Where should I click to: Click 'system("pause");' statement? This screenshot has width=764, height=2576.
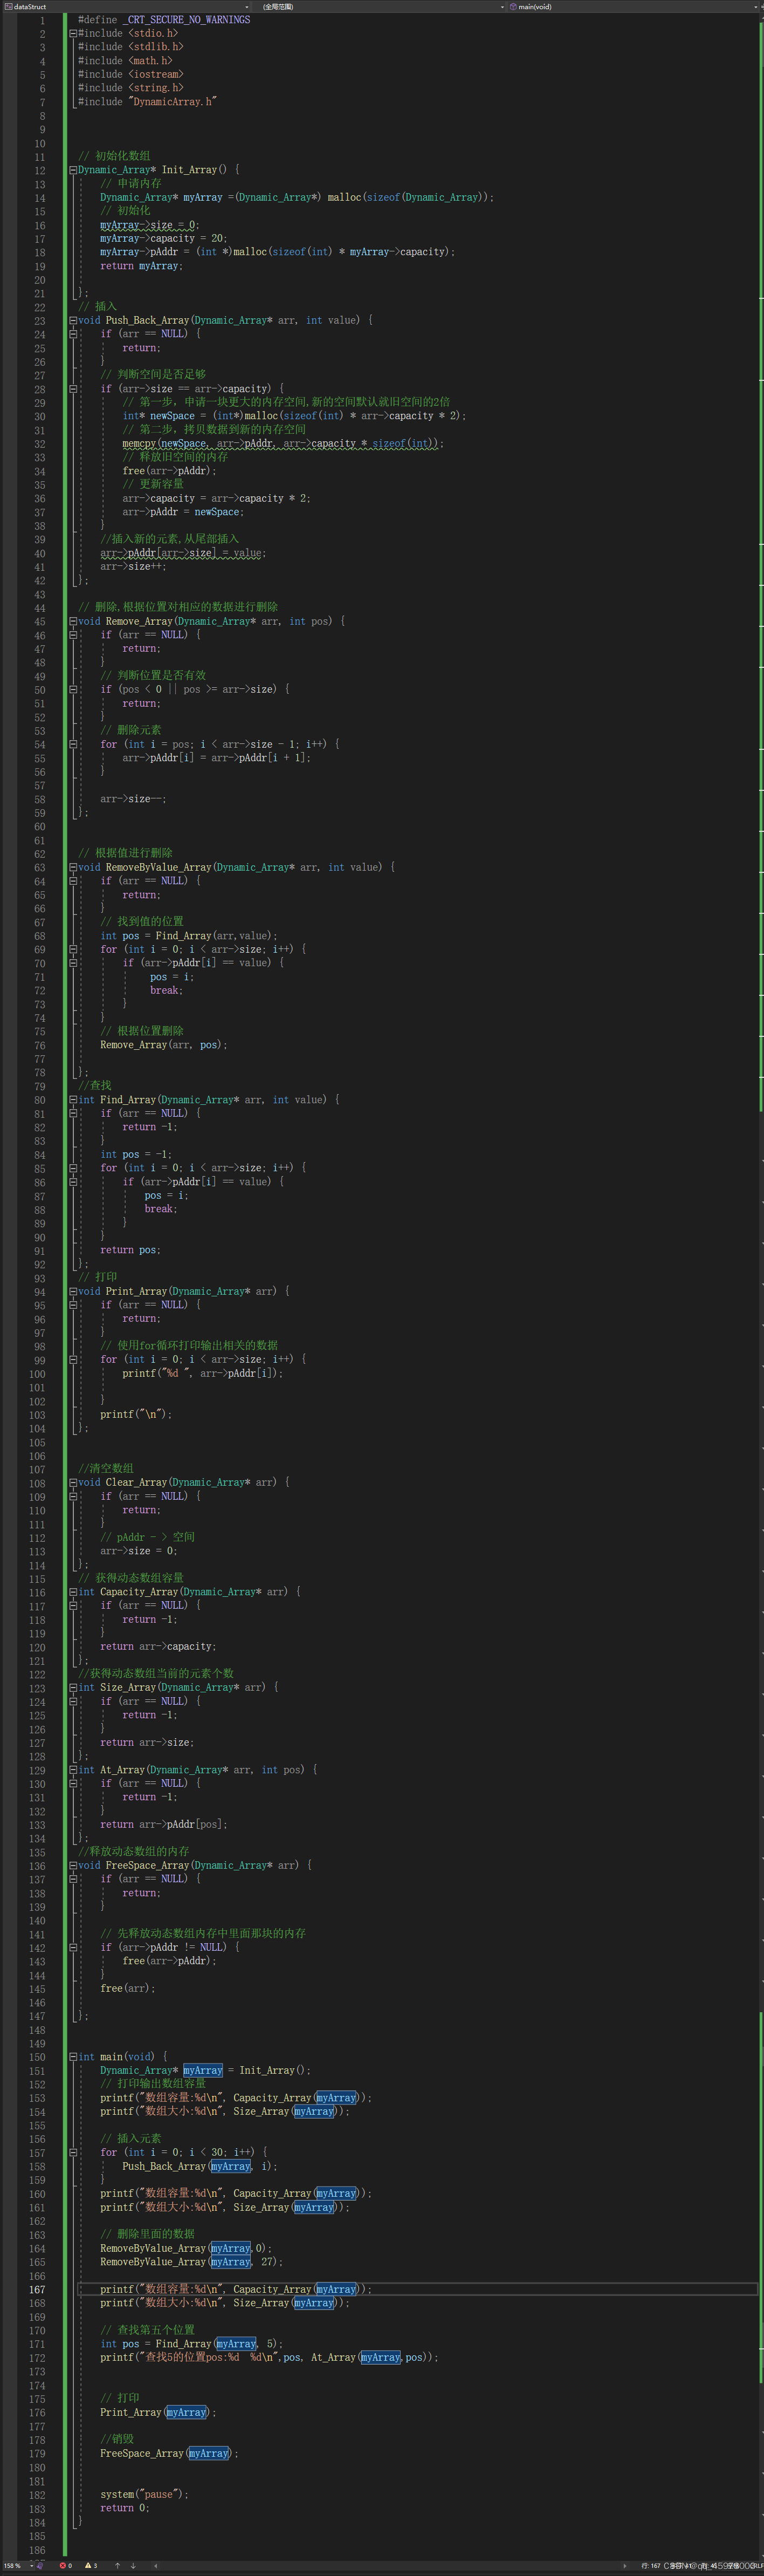tap(144, 2495)
